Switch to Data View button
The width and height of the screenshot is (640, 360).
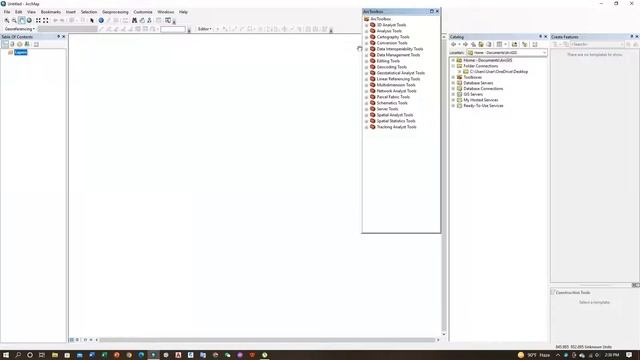[x=72, y=340]
